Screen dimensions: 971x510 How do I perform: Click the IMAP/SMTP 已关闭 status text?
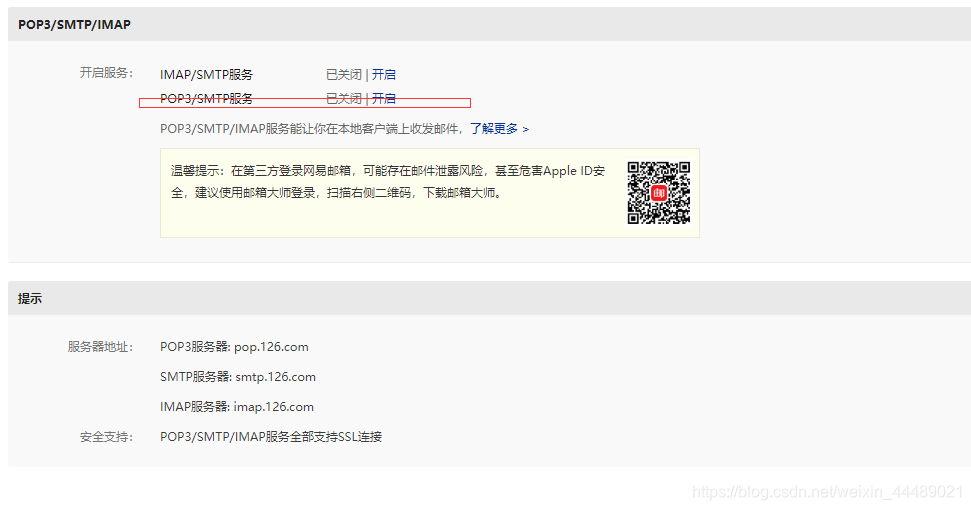pos(344,75)
